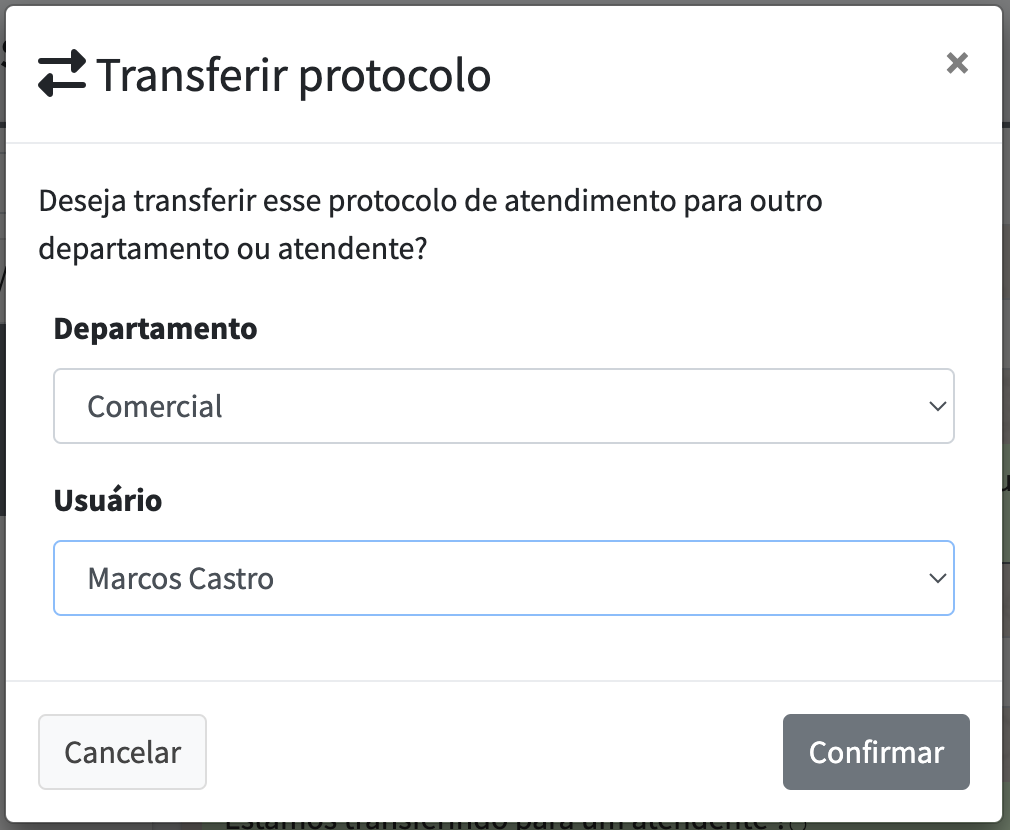This screenshot has height=830, width=1010.
Task: Confirm the protocol transfer
Action: (875, 752)
